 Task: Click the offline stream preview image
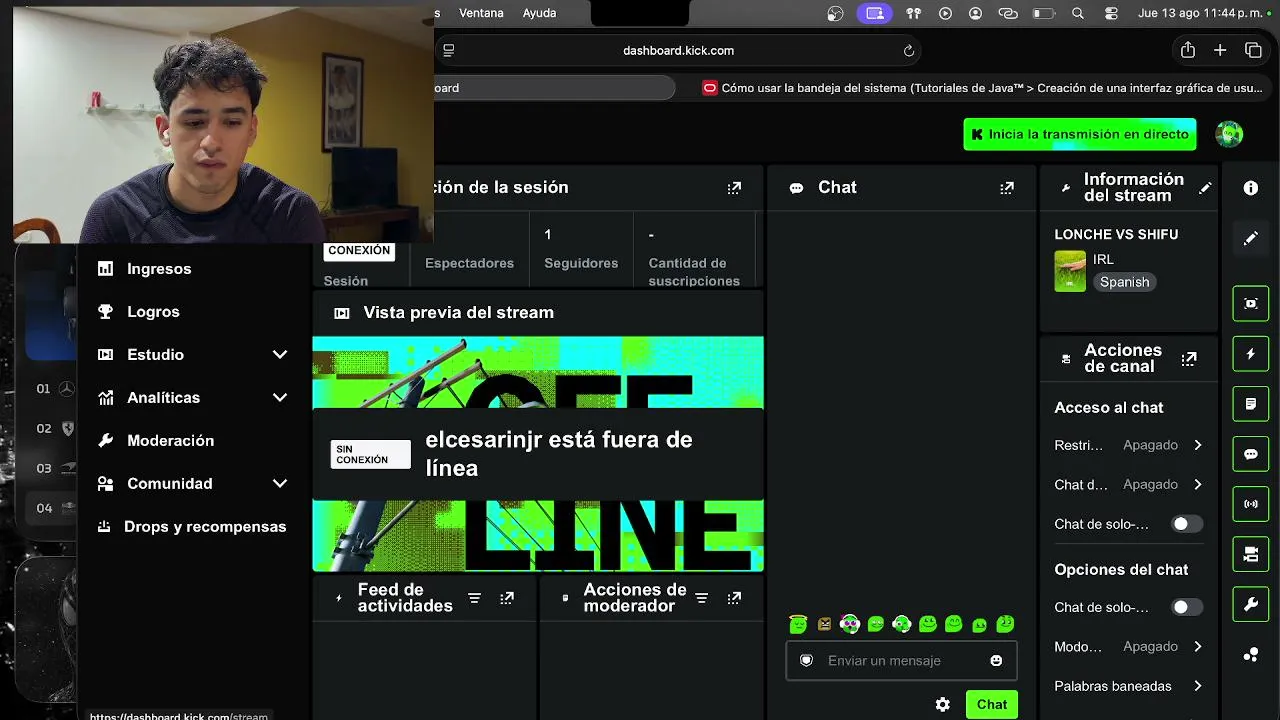pyautogui.click(x=538, y=454)
